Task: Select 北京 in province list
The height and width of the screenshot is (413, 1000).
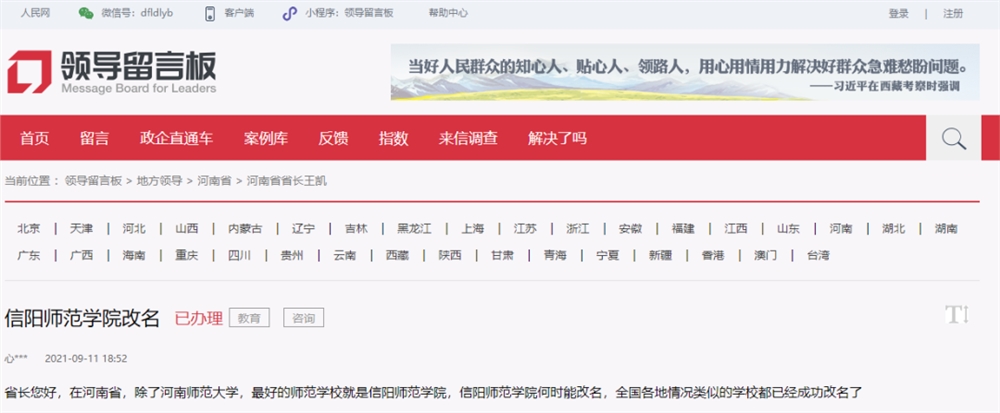Action: pyautogui.click(x=29, y=228)
